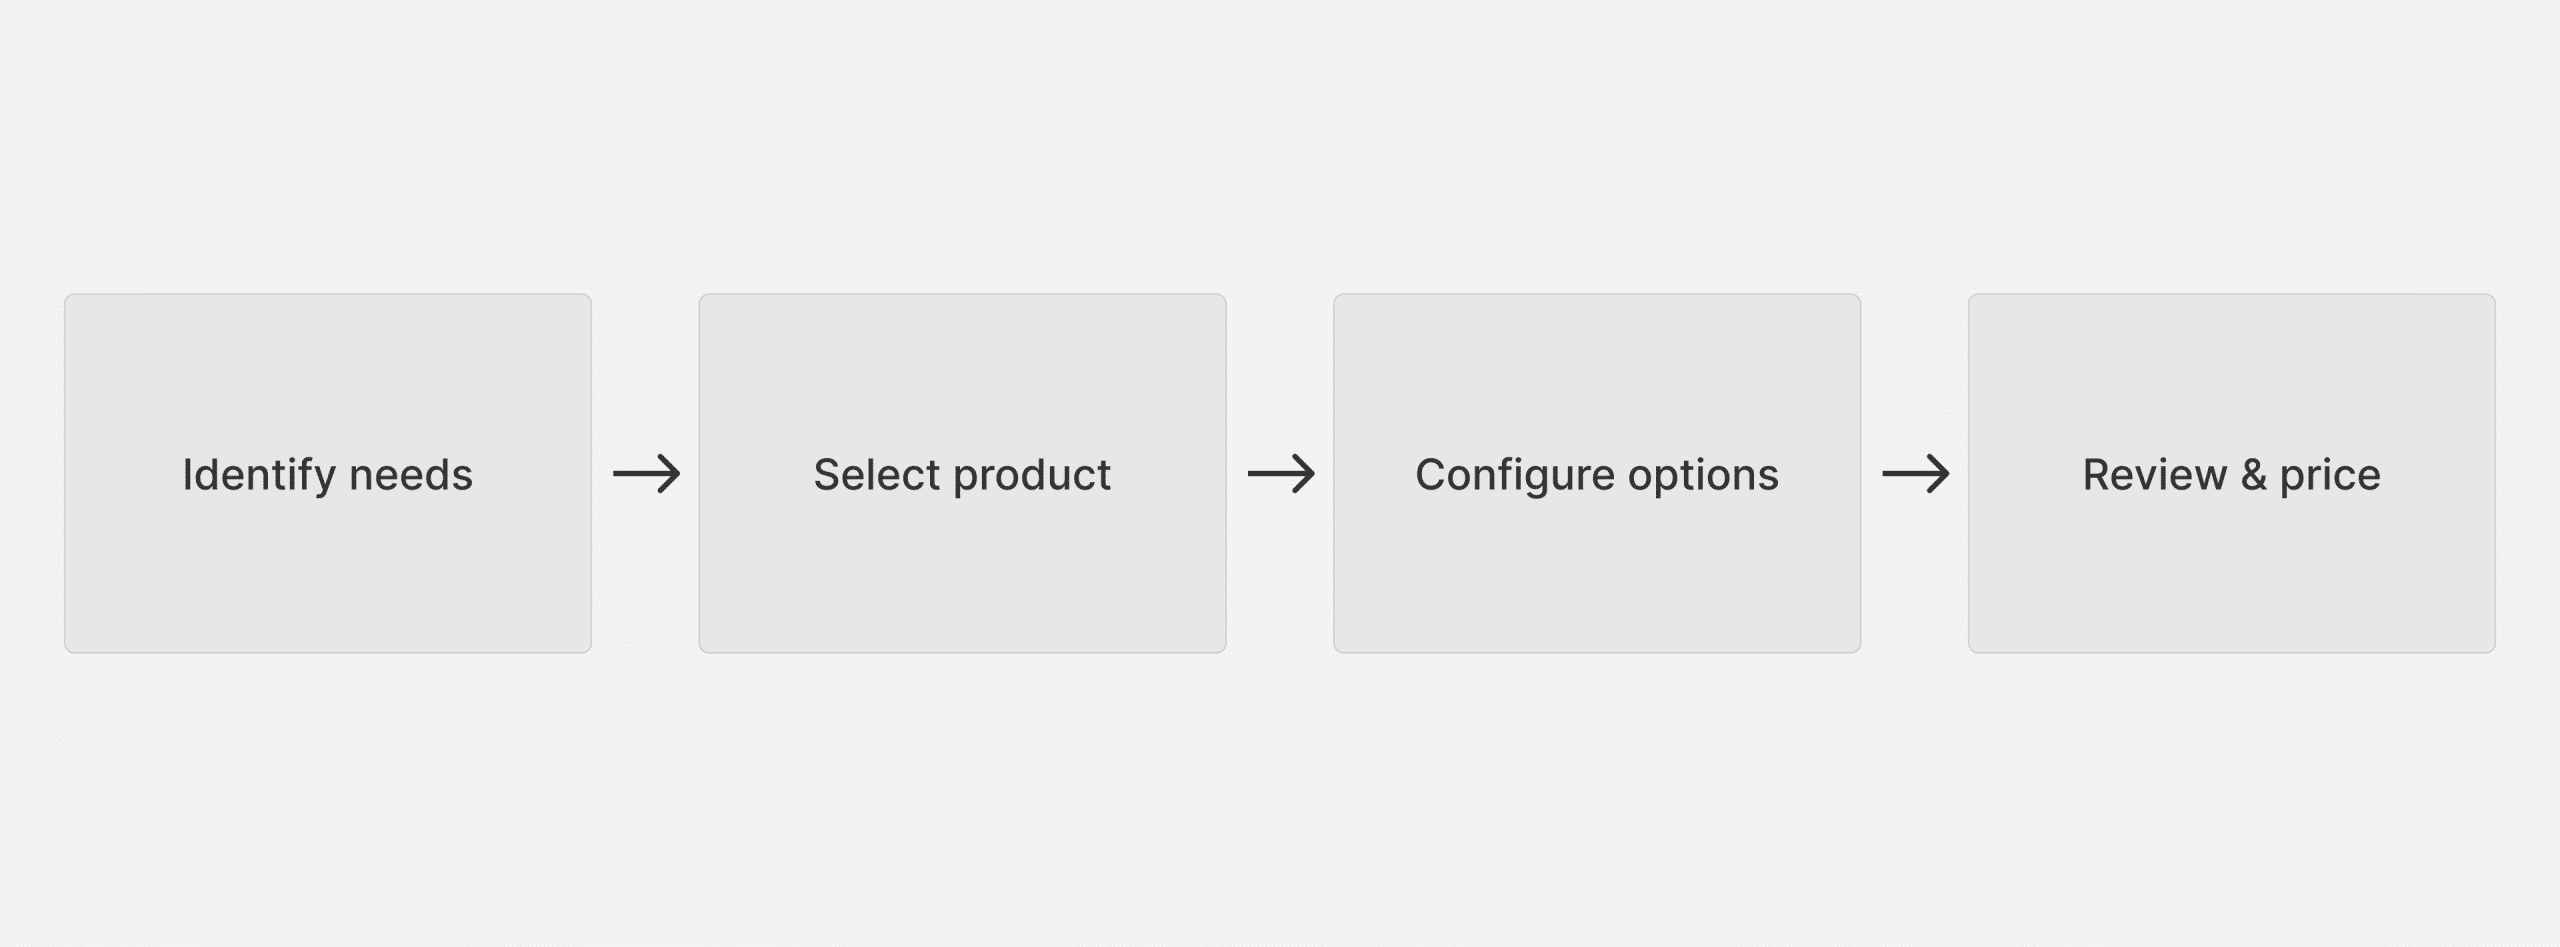
Task: Click the word "needs" in first box
Action: pyautogui.click(x=411, y=475)
